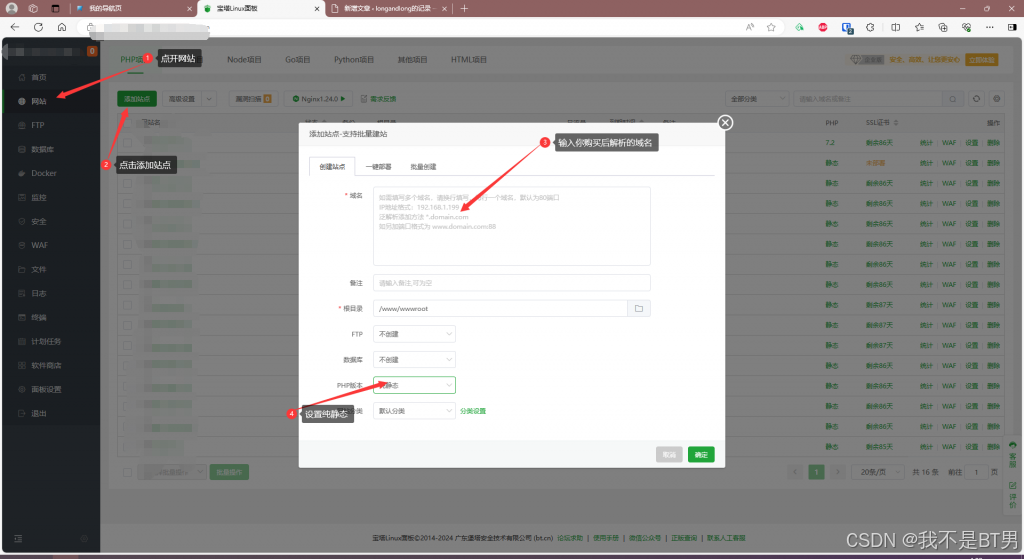Open the Docker section in sidebar

coord(43,173)
